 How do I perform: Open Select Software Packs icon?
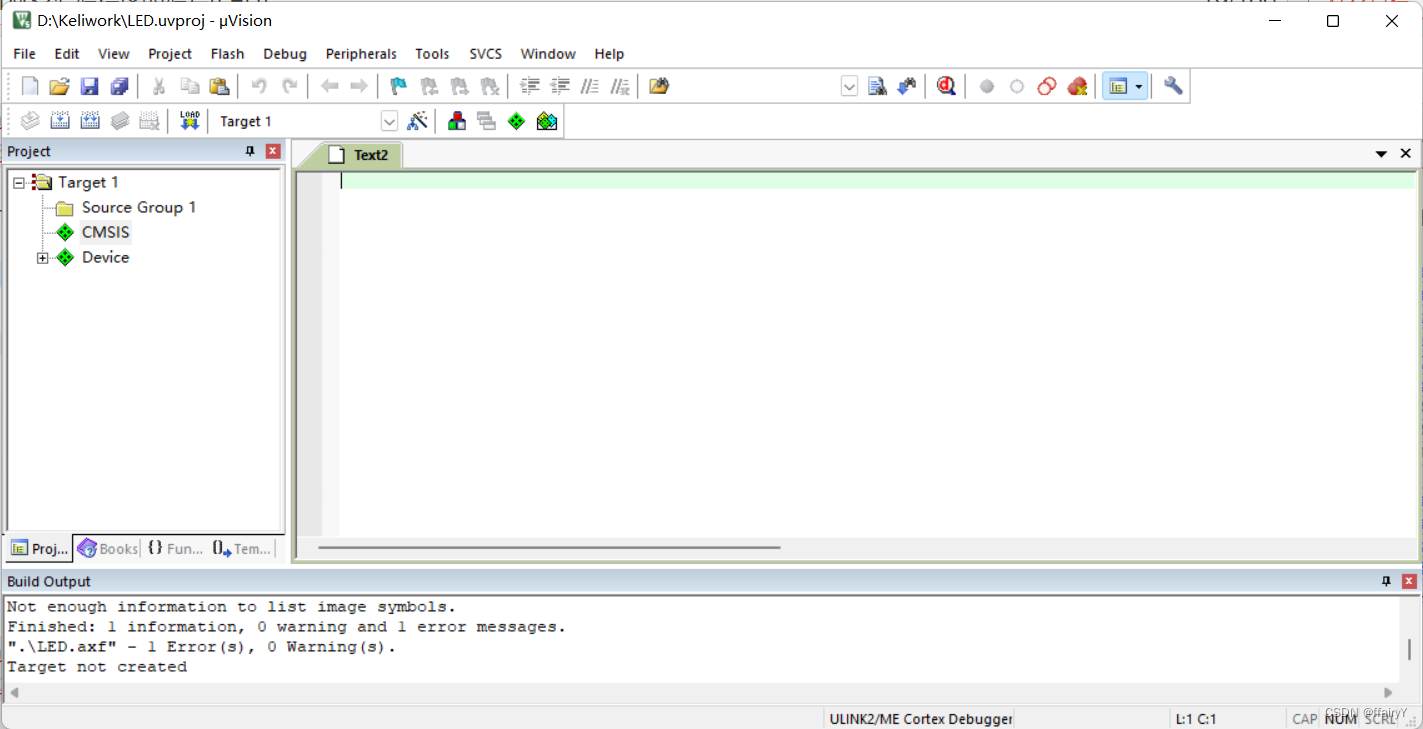[547, 121]
